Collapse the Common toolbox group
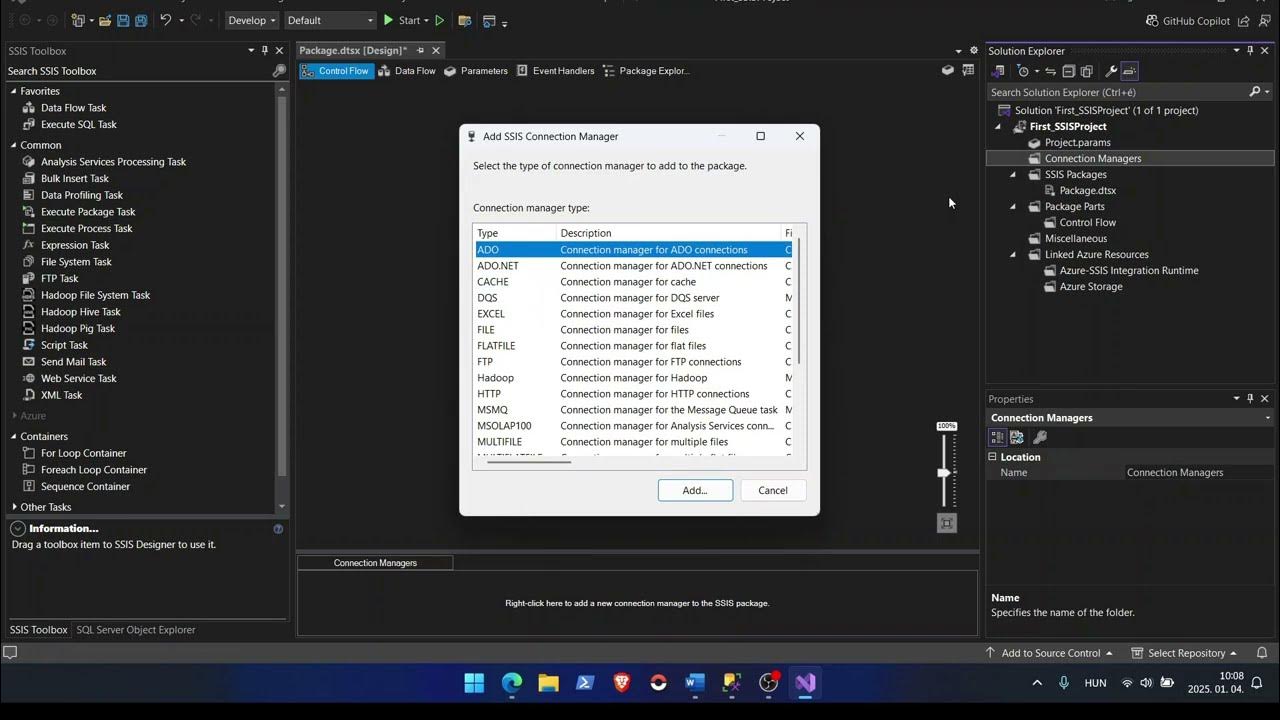This screenshot has height=720, width=1280. point(14,145)
